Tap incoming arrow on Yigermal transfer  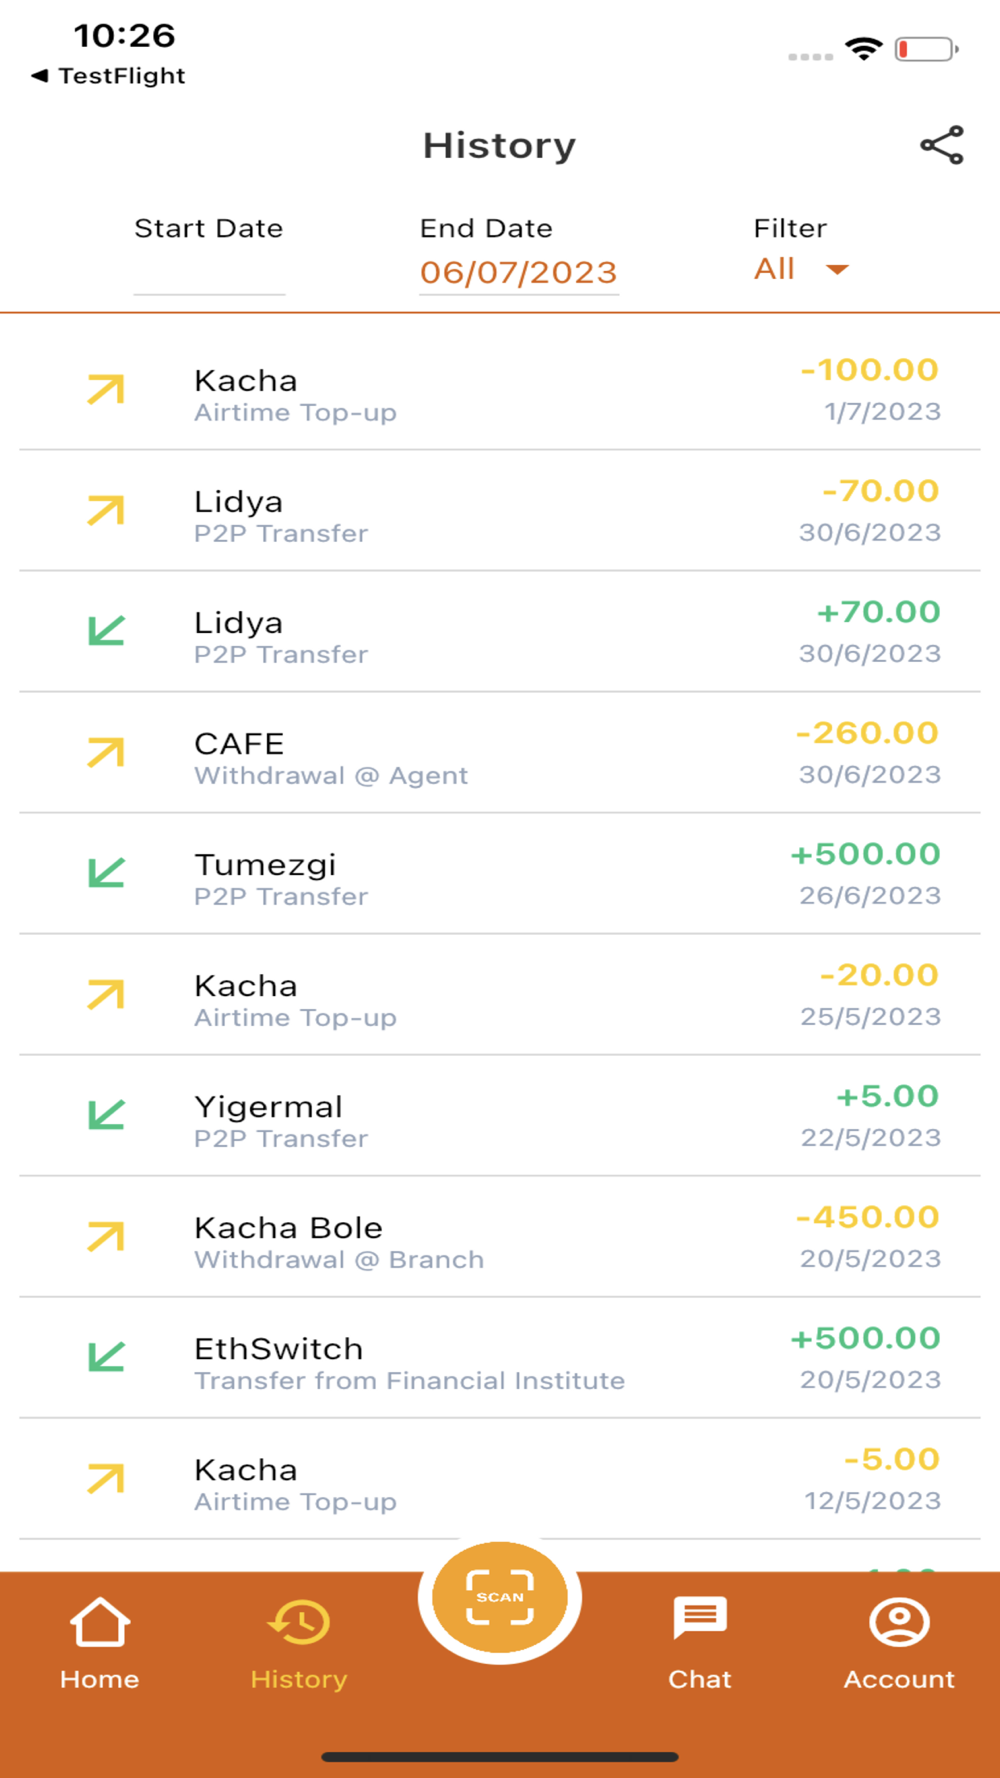point(106,1116)
